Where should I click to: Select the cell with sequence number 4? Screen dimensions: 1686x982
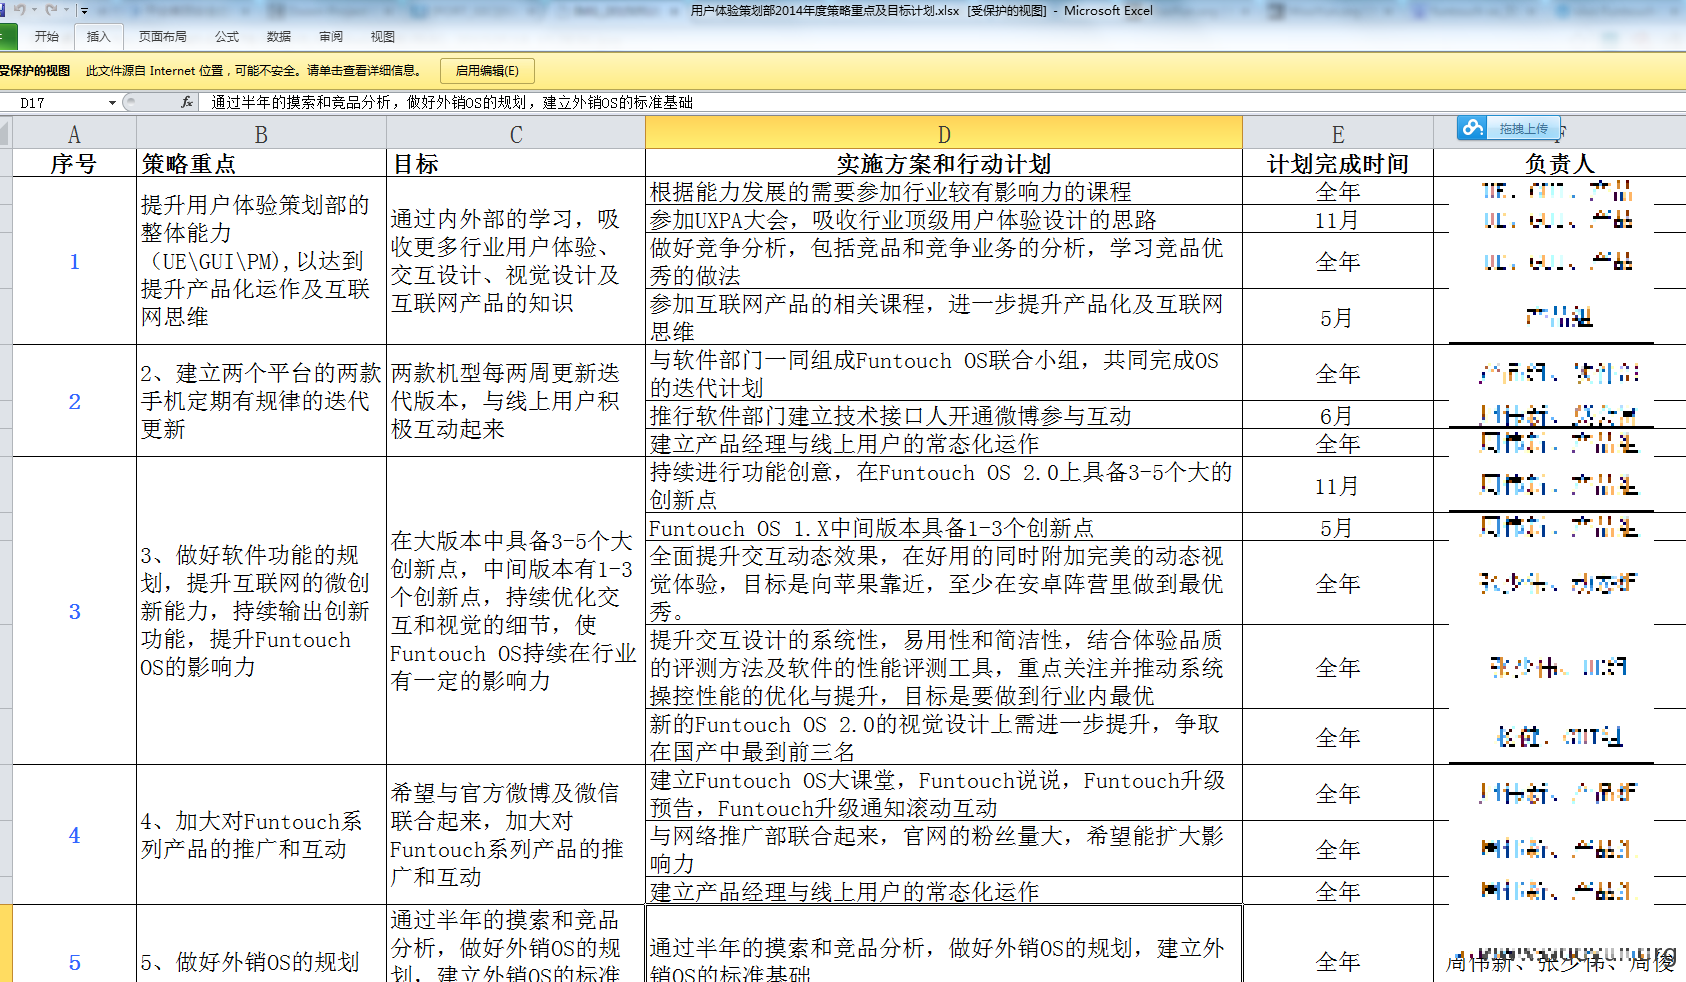coord(74,835)
